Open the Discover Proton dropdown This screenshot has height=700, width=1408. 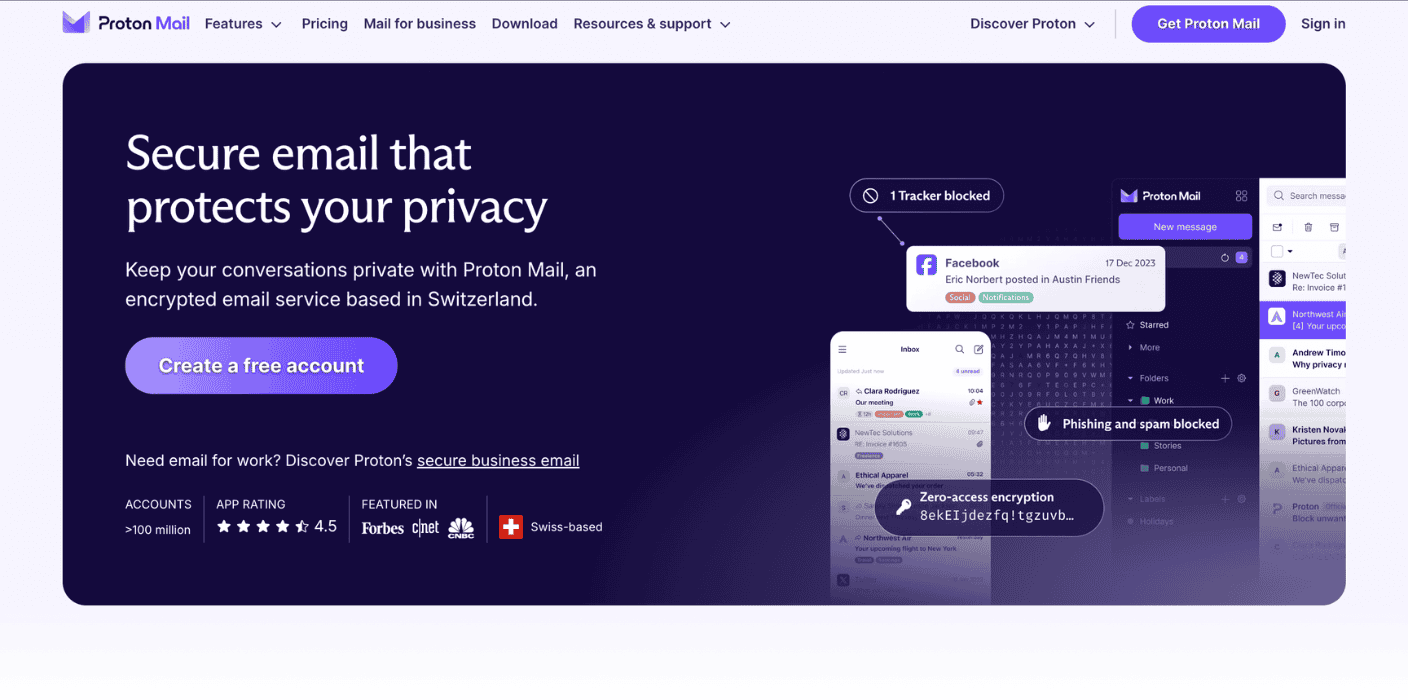pos(1032,23)
